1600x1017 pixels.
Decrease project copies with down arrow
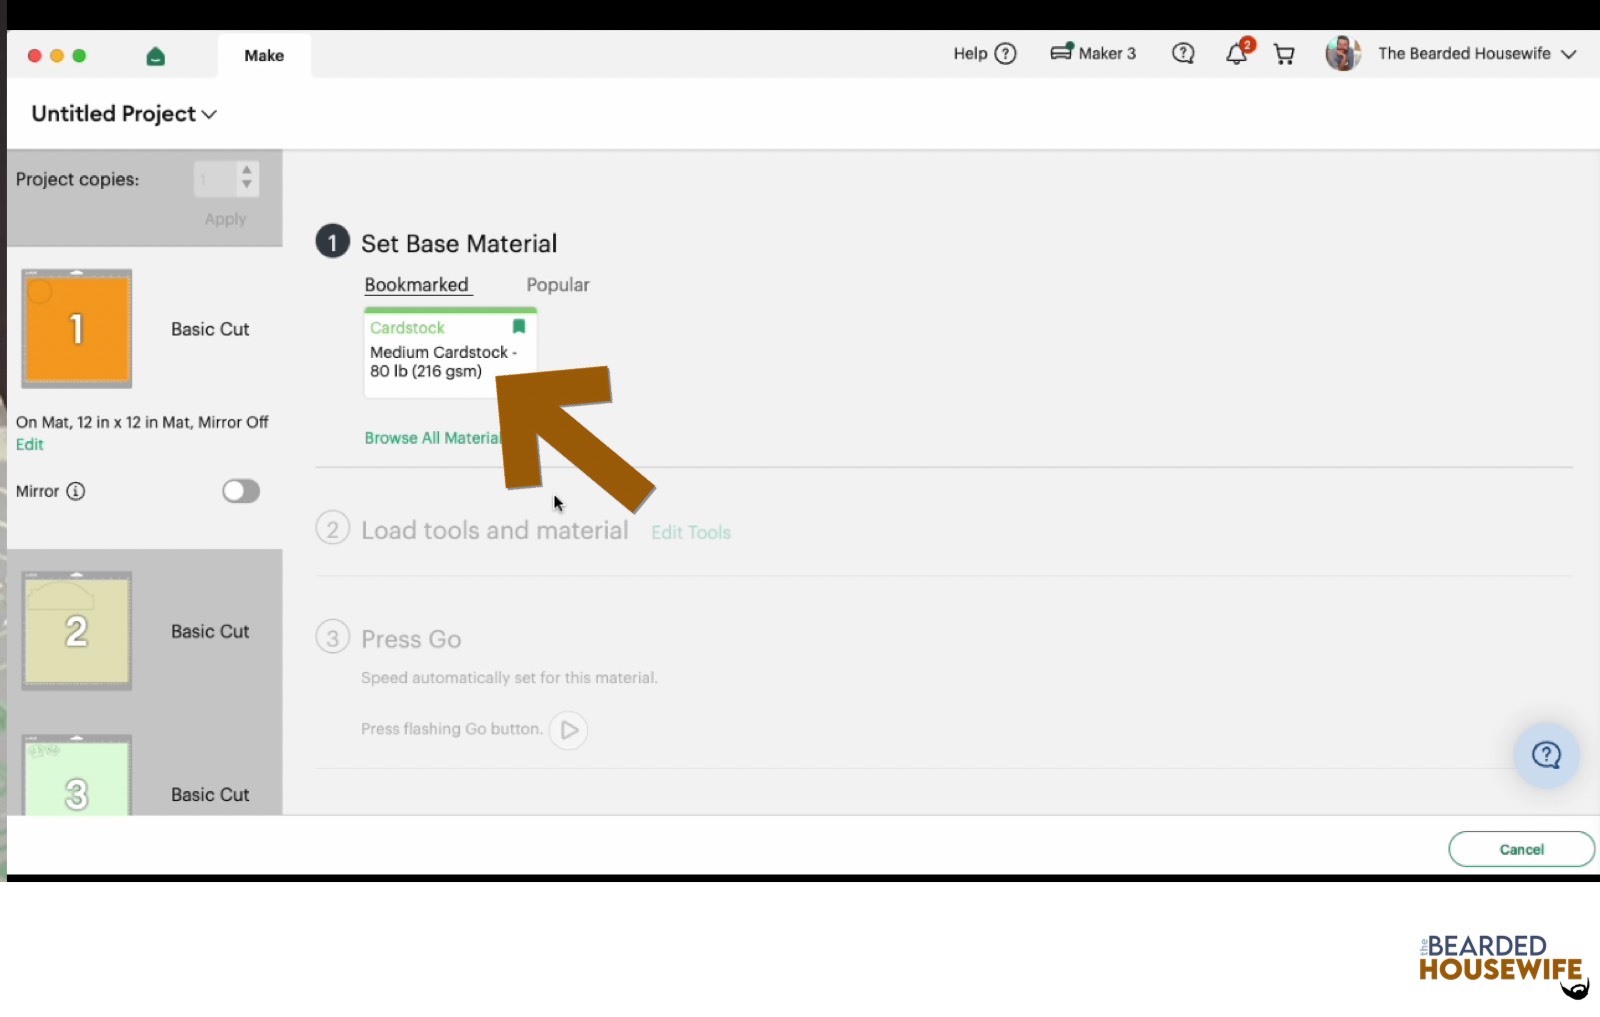tap(247, 185)
